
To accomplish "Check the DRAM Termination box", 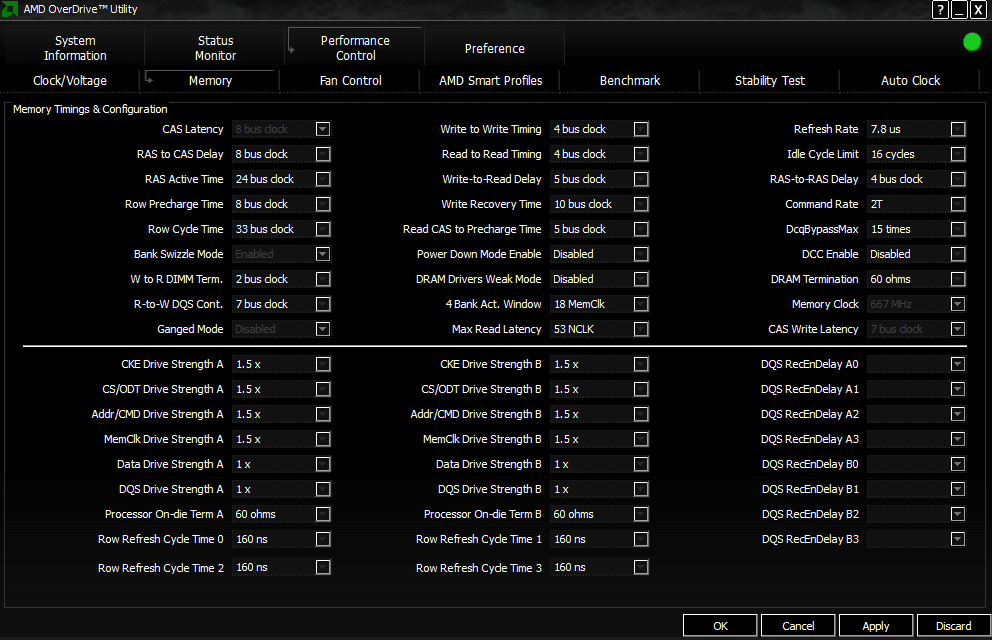I will [x=958, y=279].
